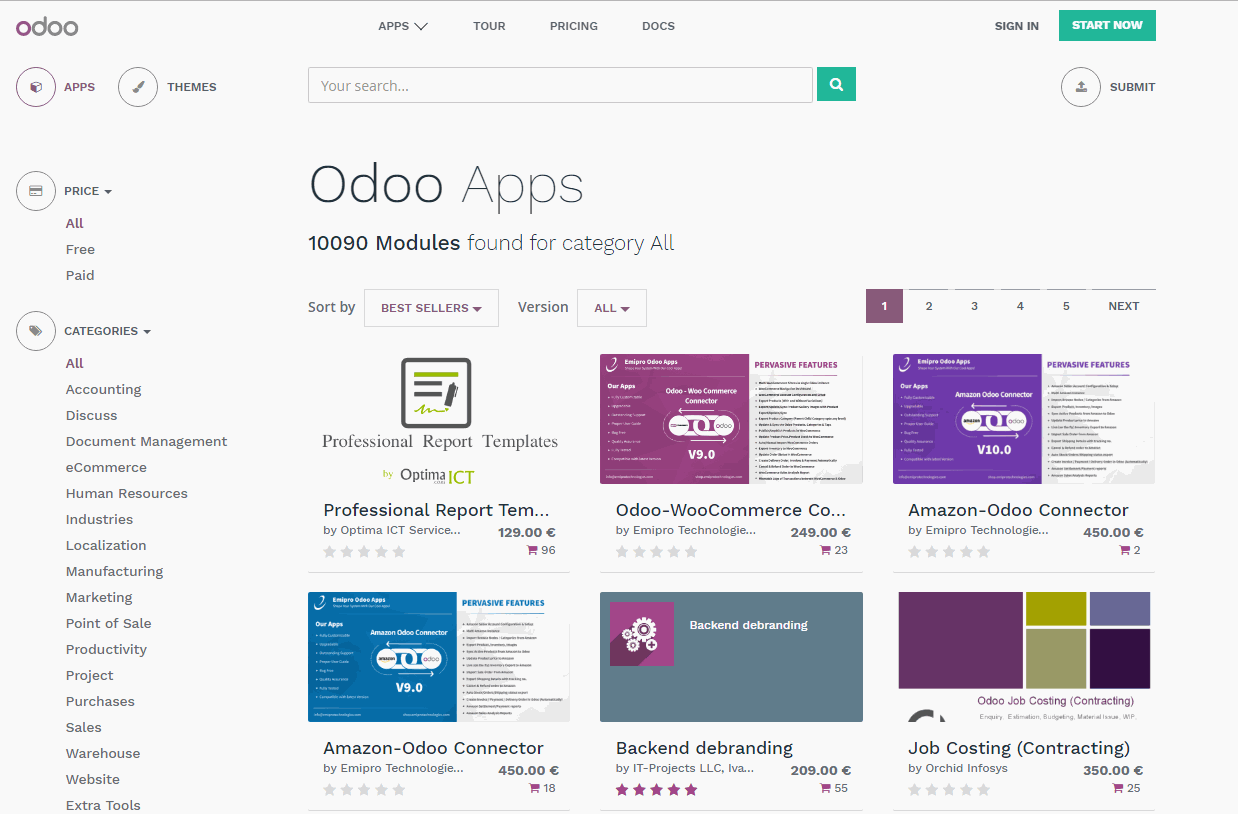The image size is (1238, 814).
Task: Click the Themes label in header
Action: (x=192, y=87)
